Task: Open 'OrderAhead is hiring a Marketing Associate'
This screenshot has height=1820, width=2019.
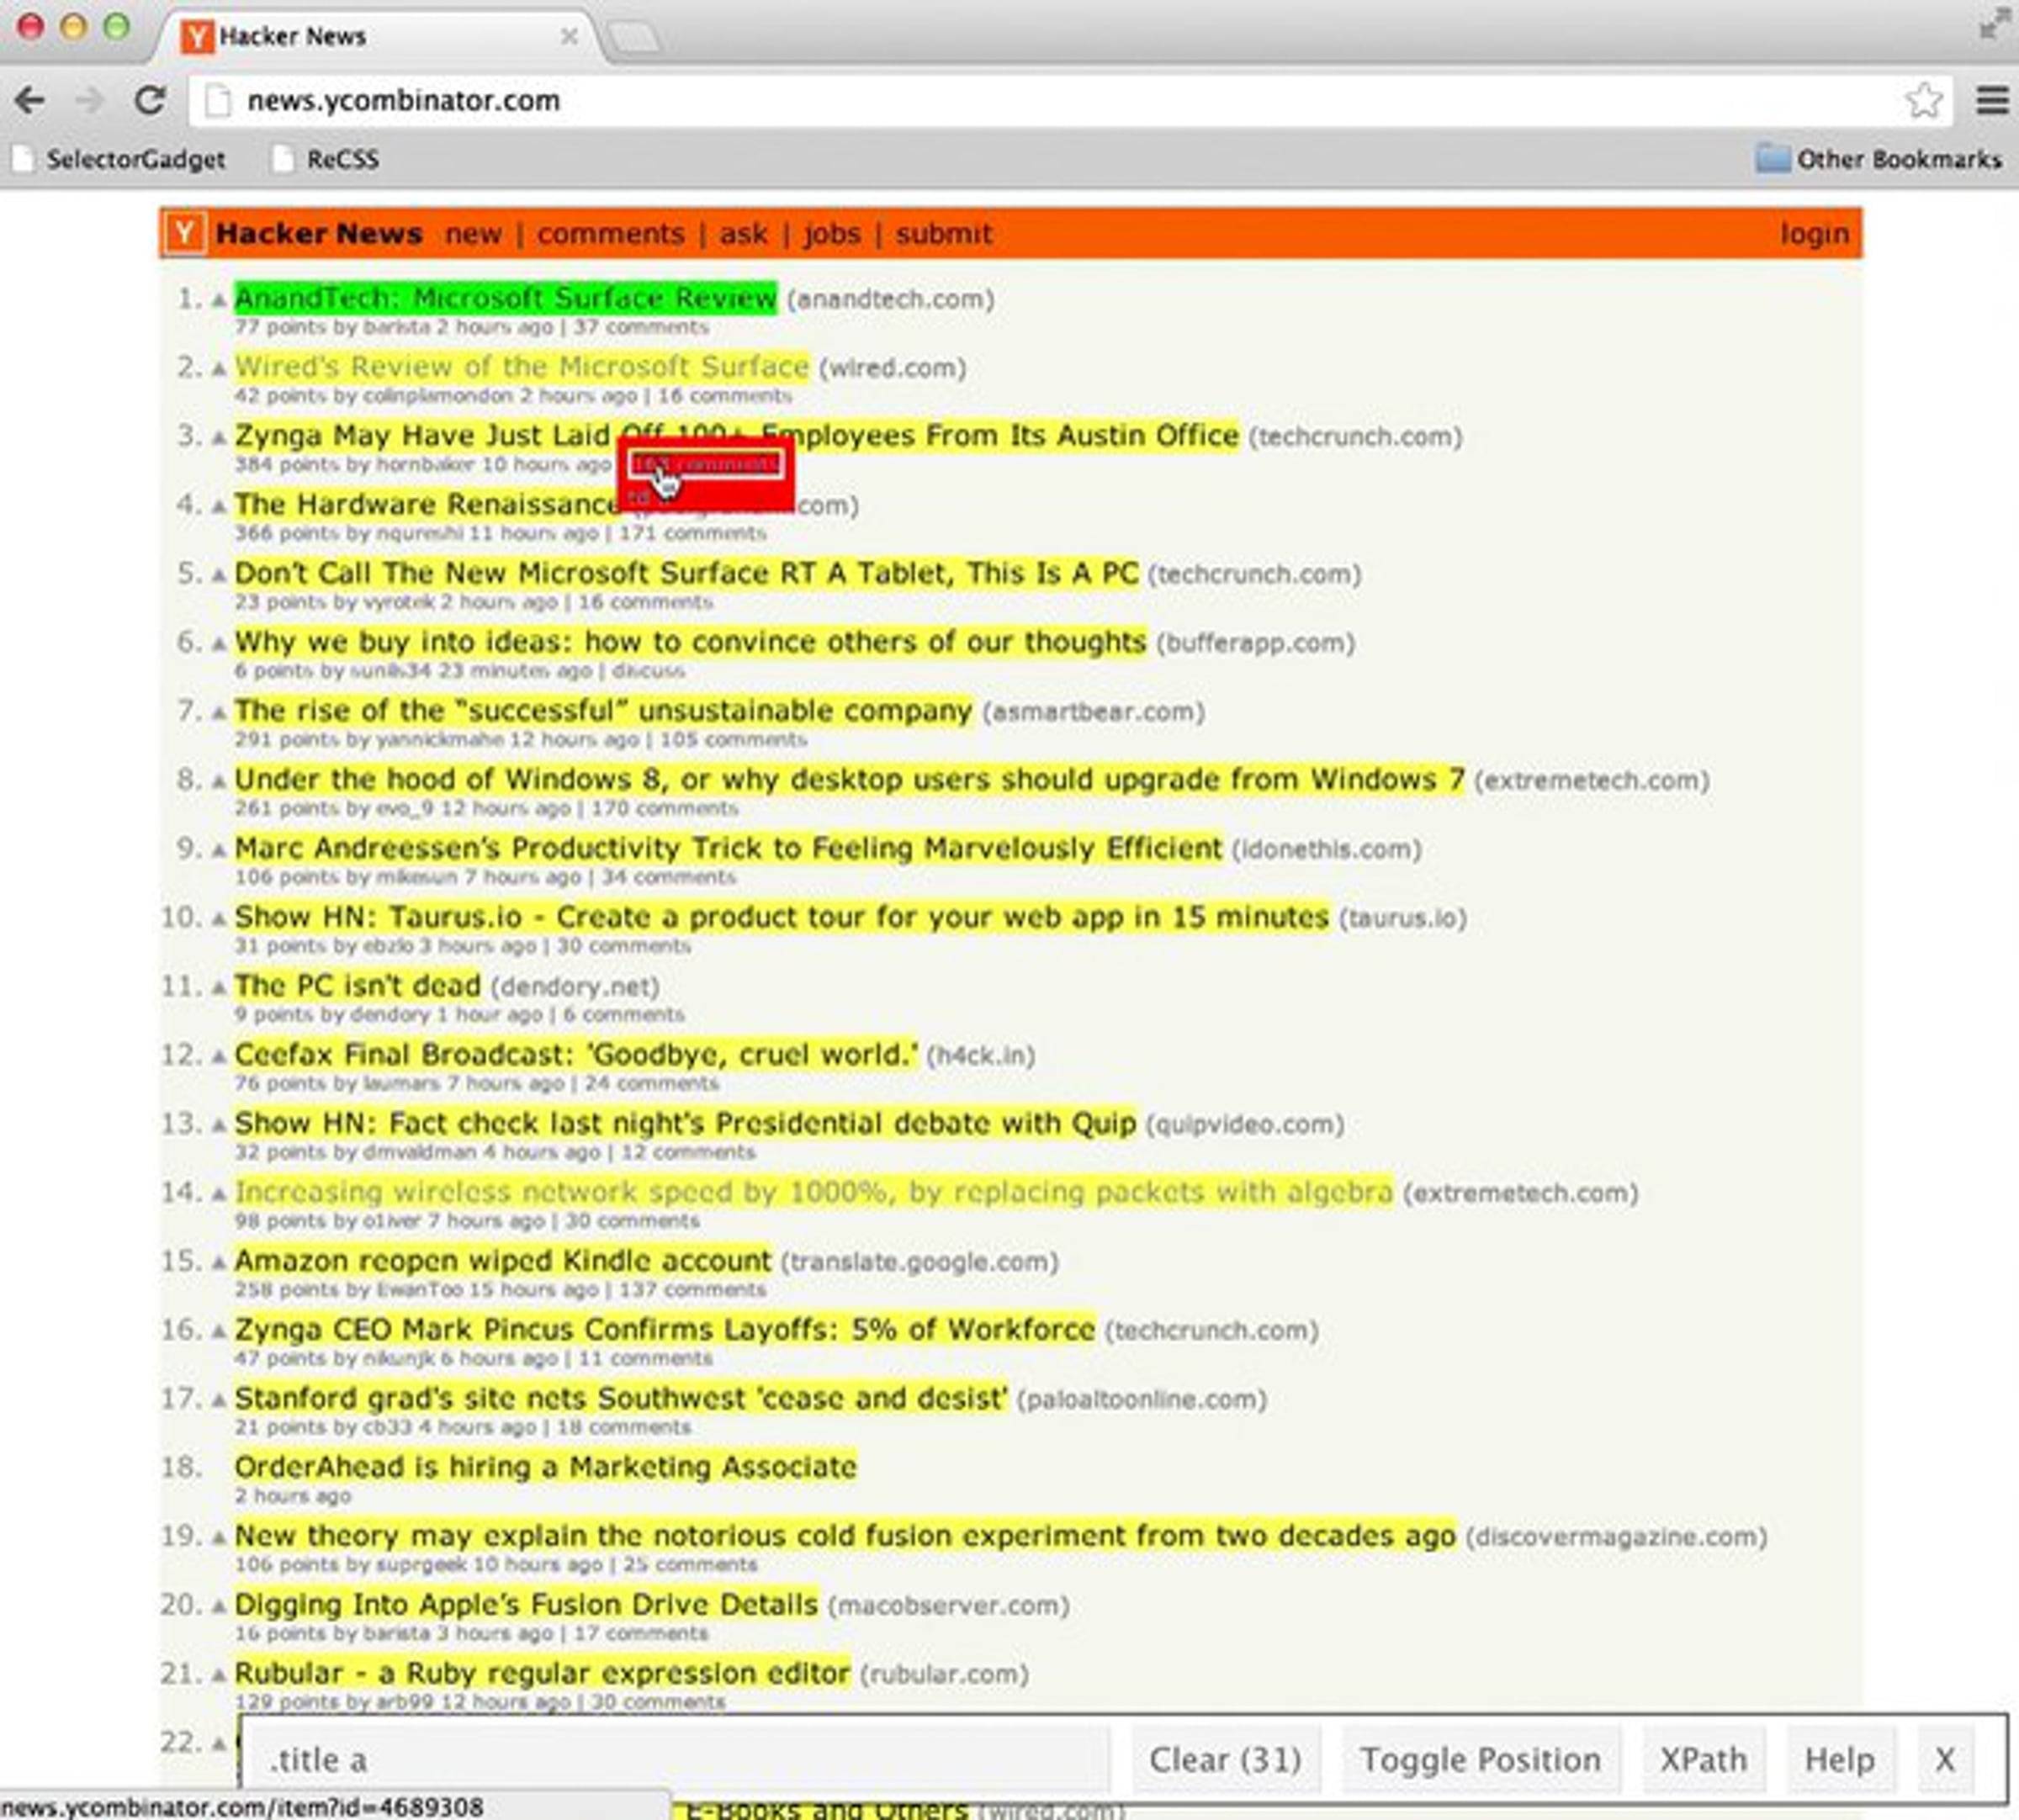Action: [x=545, y=1467]
